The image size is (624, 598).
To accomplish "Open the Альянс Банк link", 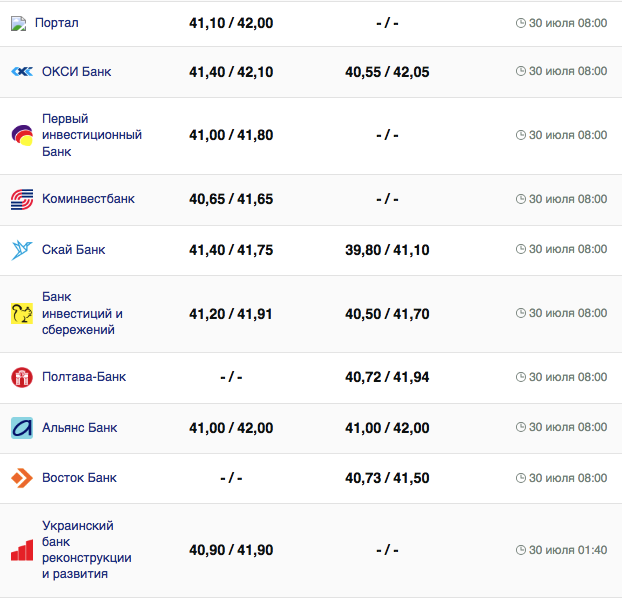I will coord(79,428).
